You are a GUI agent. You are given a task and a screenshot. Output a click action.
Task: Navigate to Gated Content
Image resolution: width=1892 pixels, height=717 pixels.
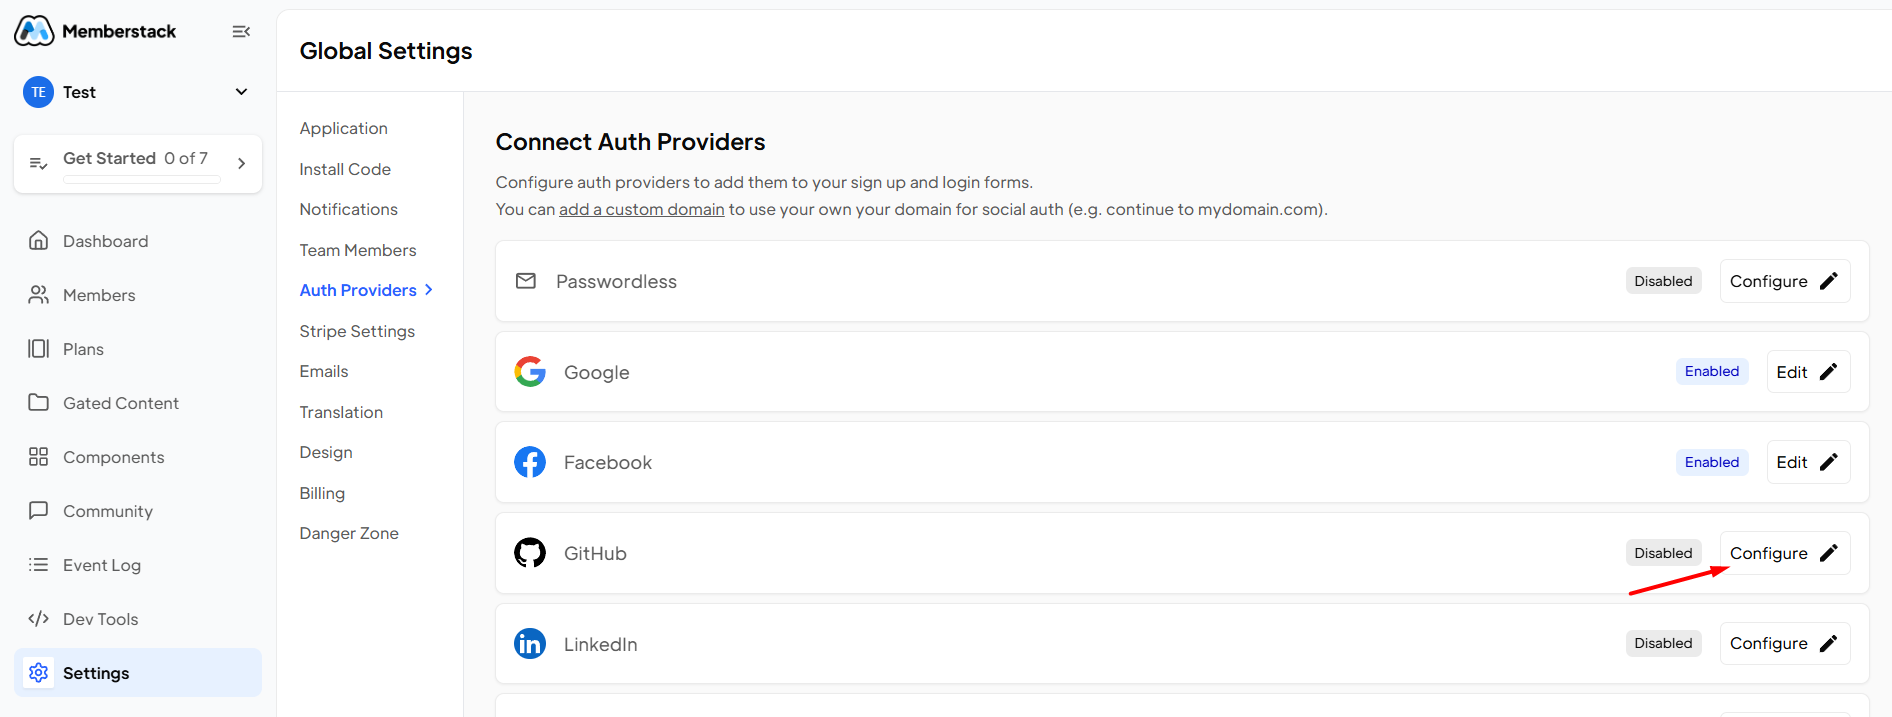pyautogui.click(x=138, y=403)
